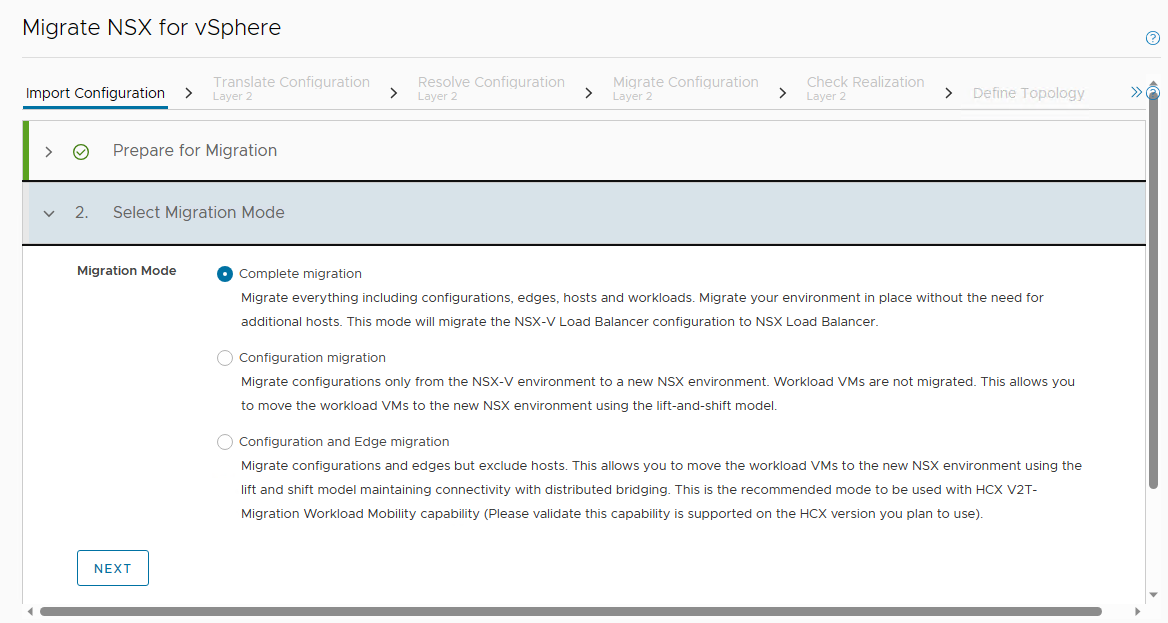Image resolution: width=1168 pixels, height=623 pixels.
Task: Click the scroll right arrow
Action: click(1137, 612)
